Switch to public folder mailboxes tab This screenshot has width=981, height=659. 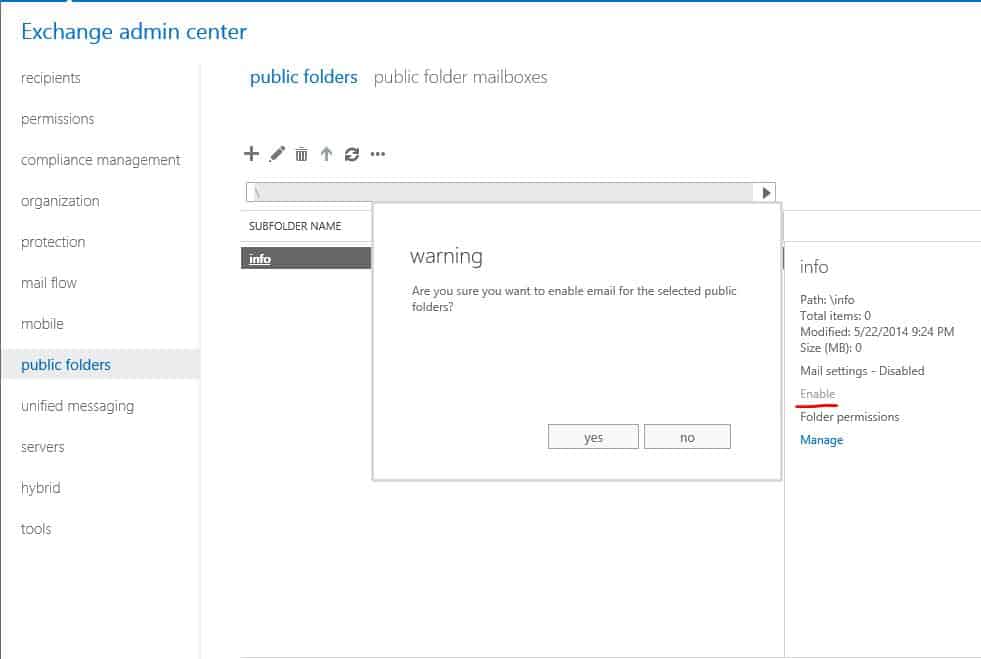(x=460, y=77)
